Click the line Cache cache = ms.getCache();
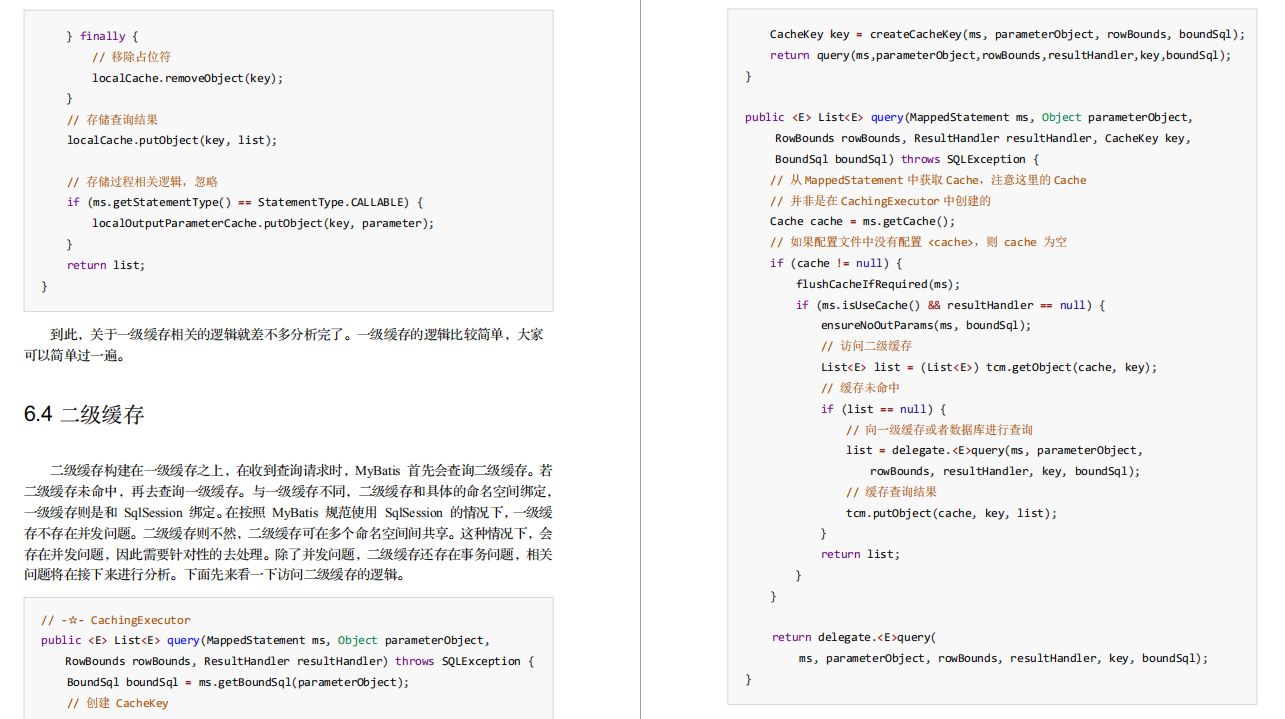1285x719 pixels. click(862, 221)
